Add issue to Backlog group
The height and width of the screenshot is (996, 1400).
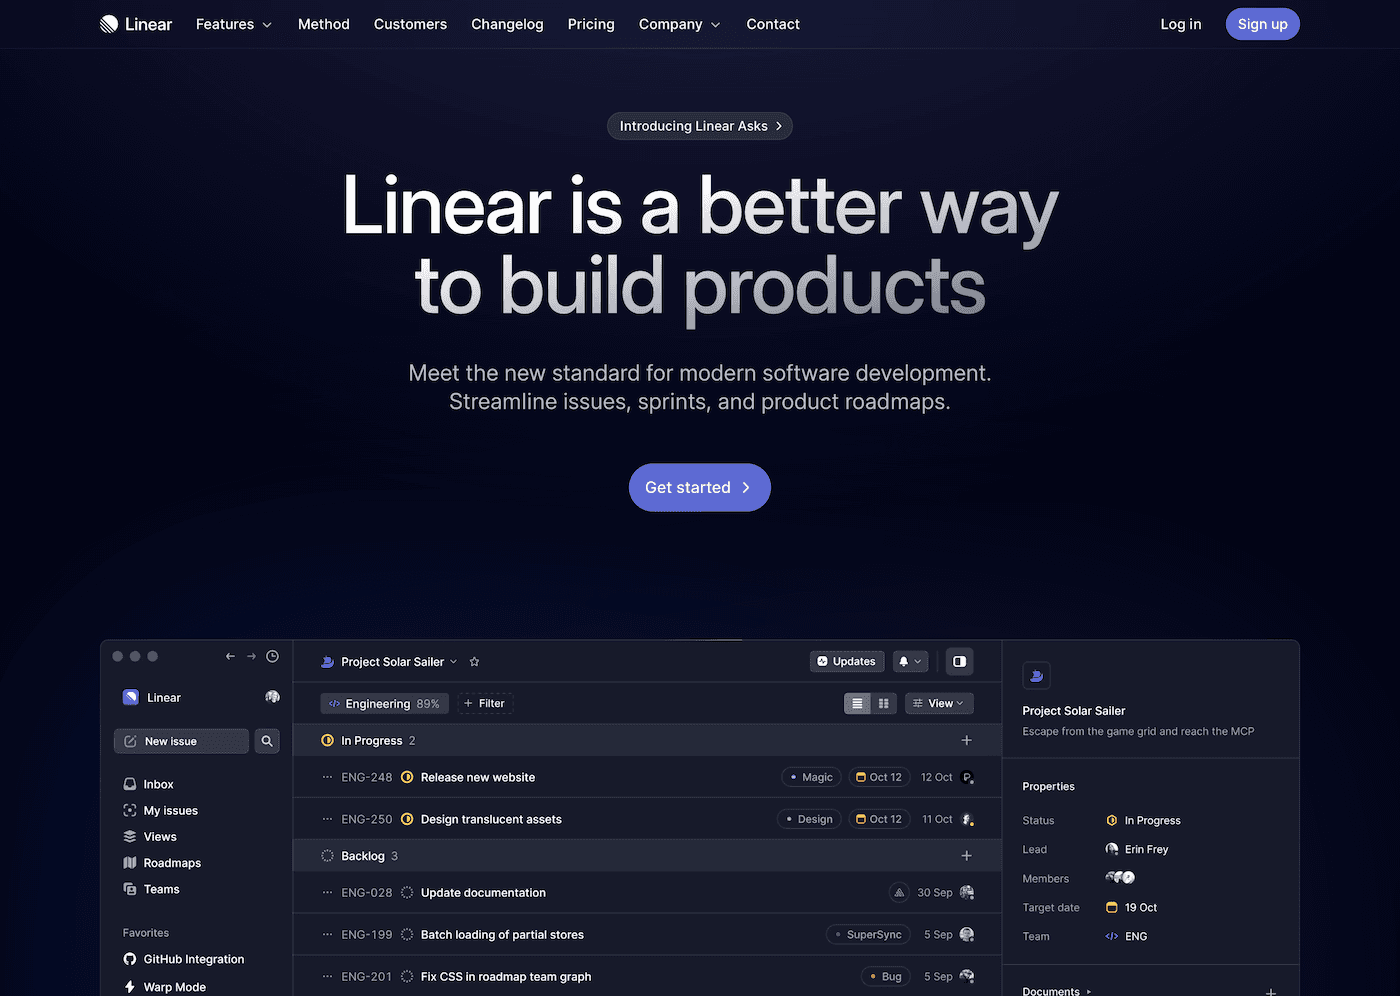coord(966,856)
